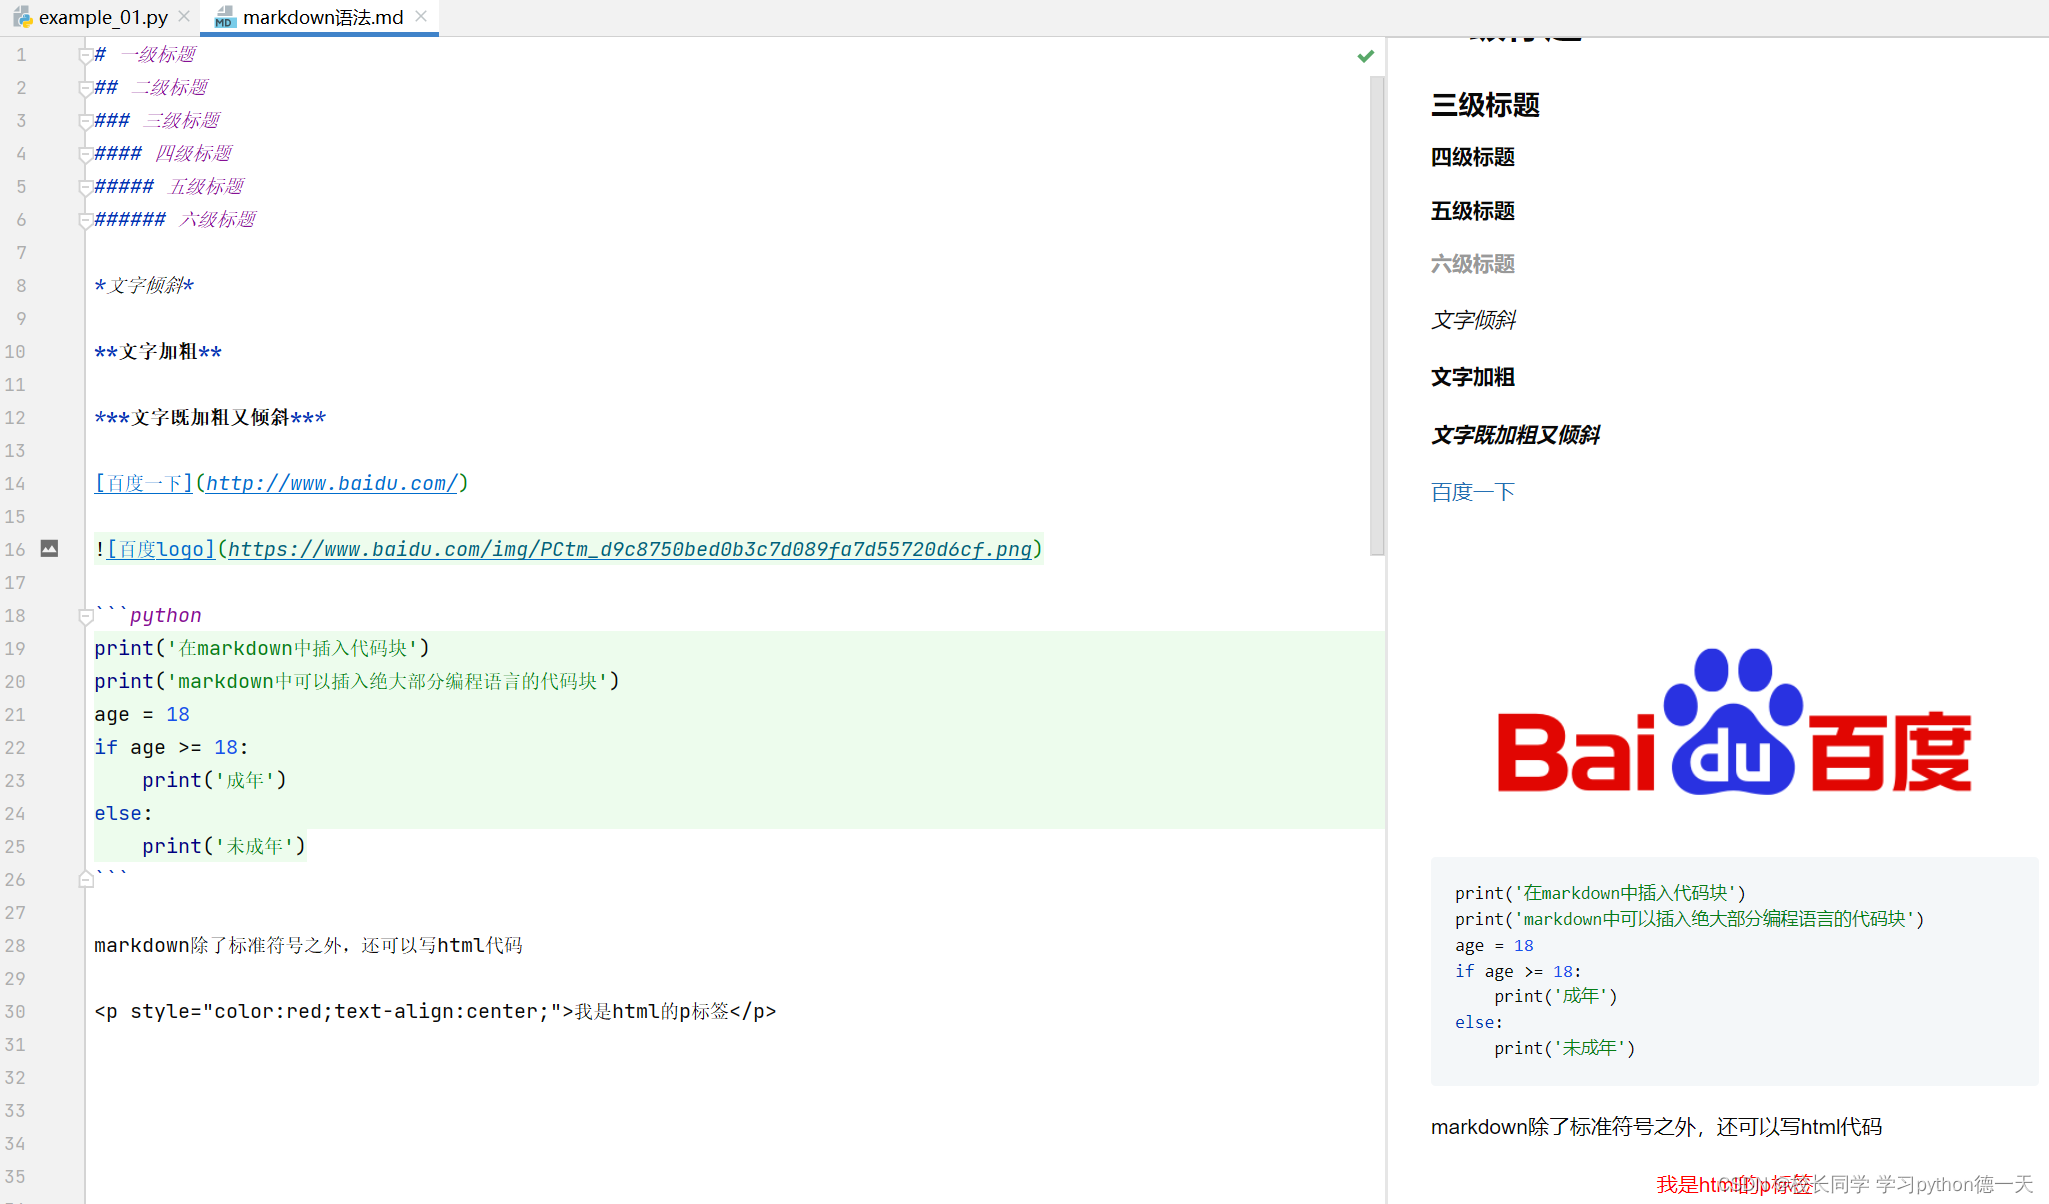Screen dimensions: 2049x1204
Task: Collapse the fold marker on line 5 heading
Action: [x=86, y=188]
